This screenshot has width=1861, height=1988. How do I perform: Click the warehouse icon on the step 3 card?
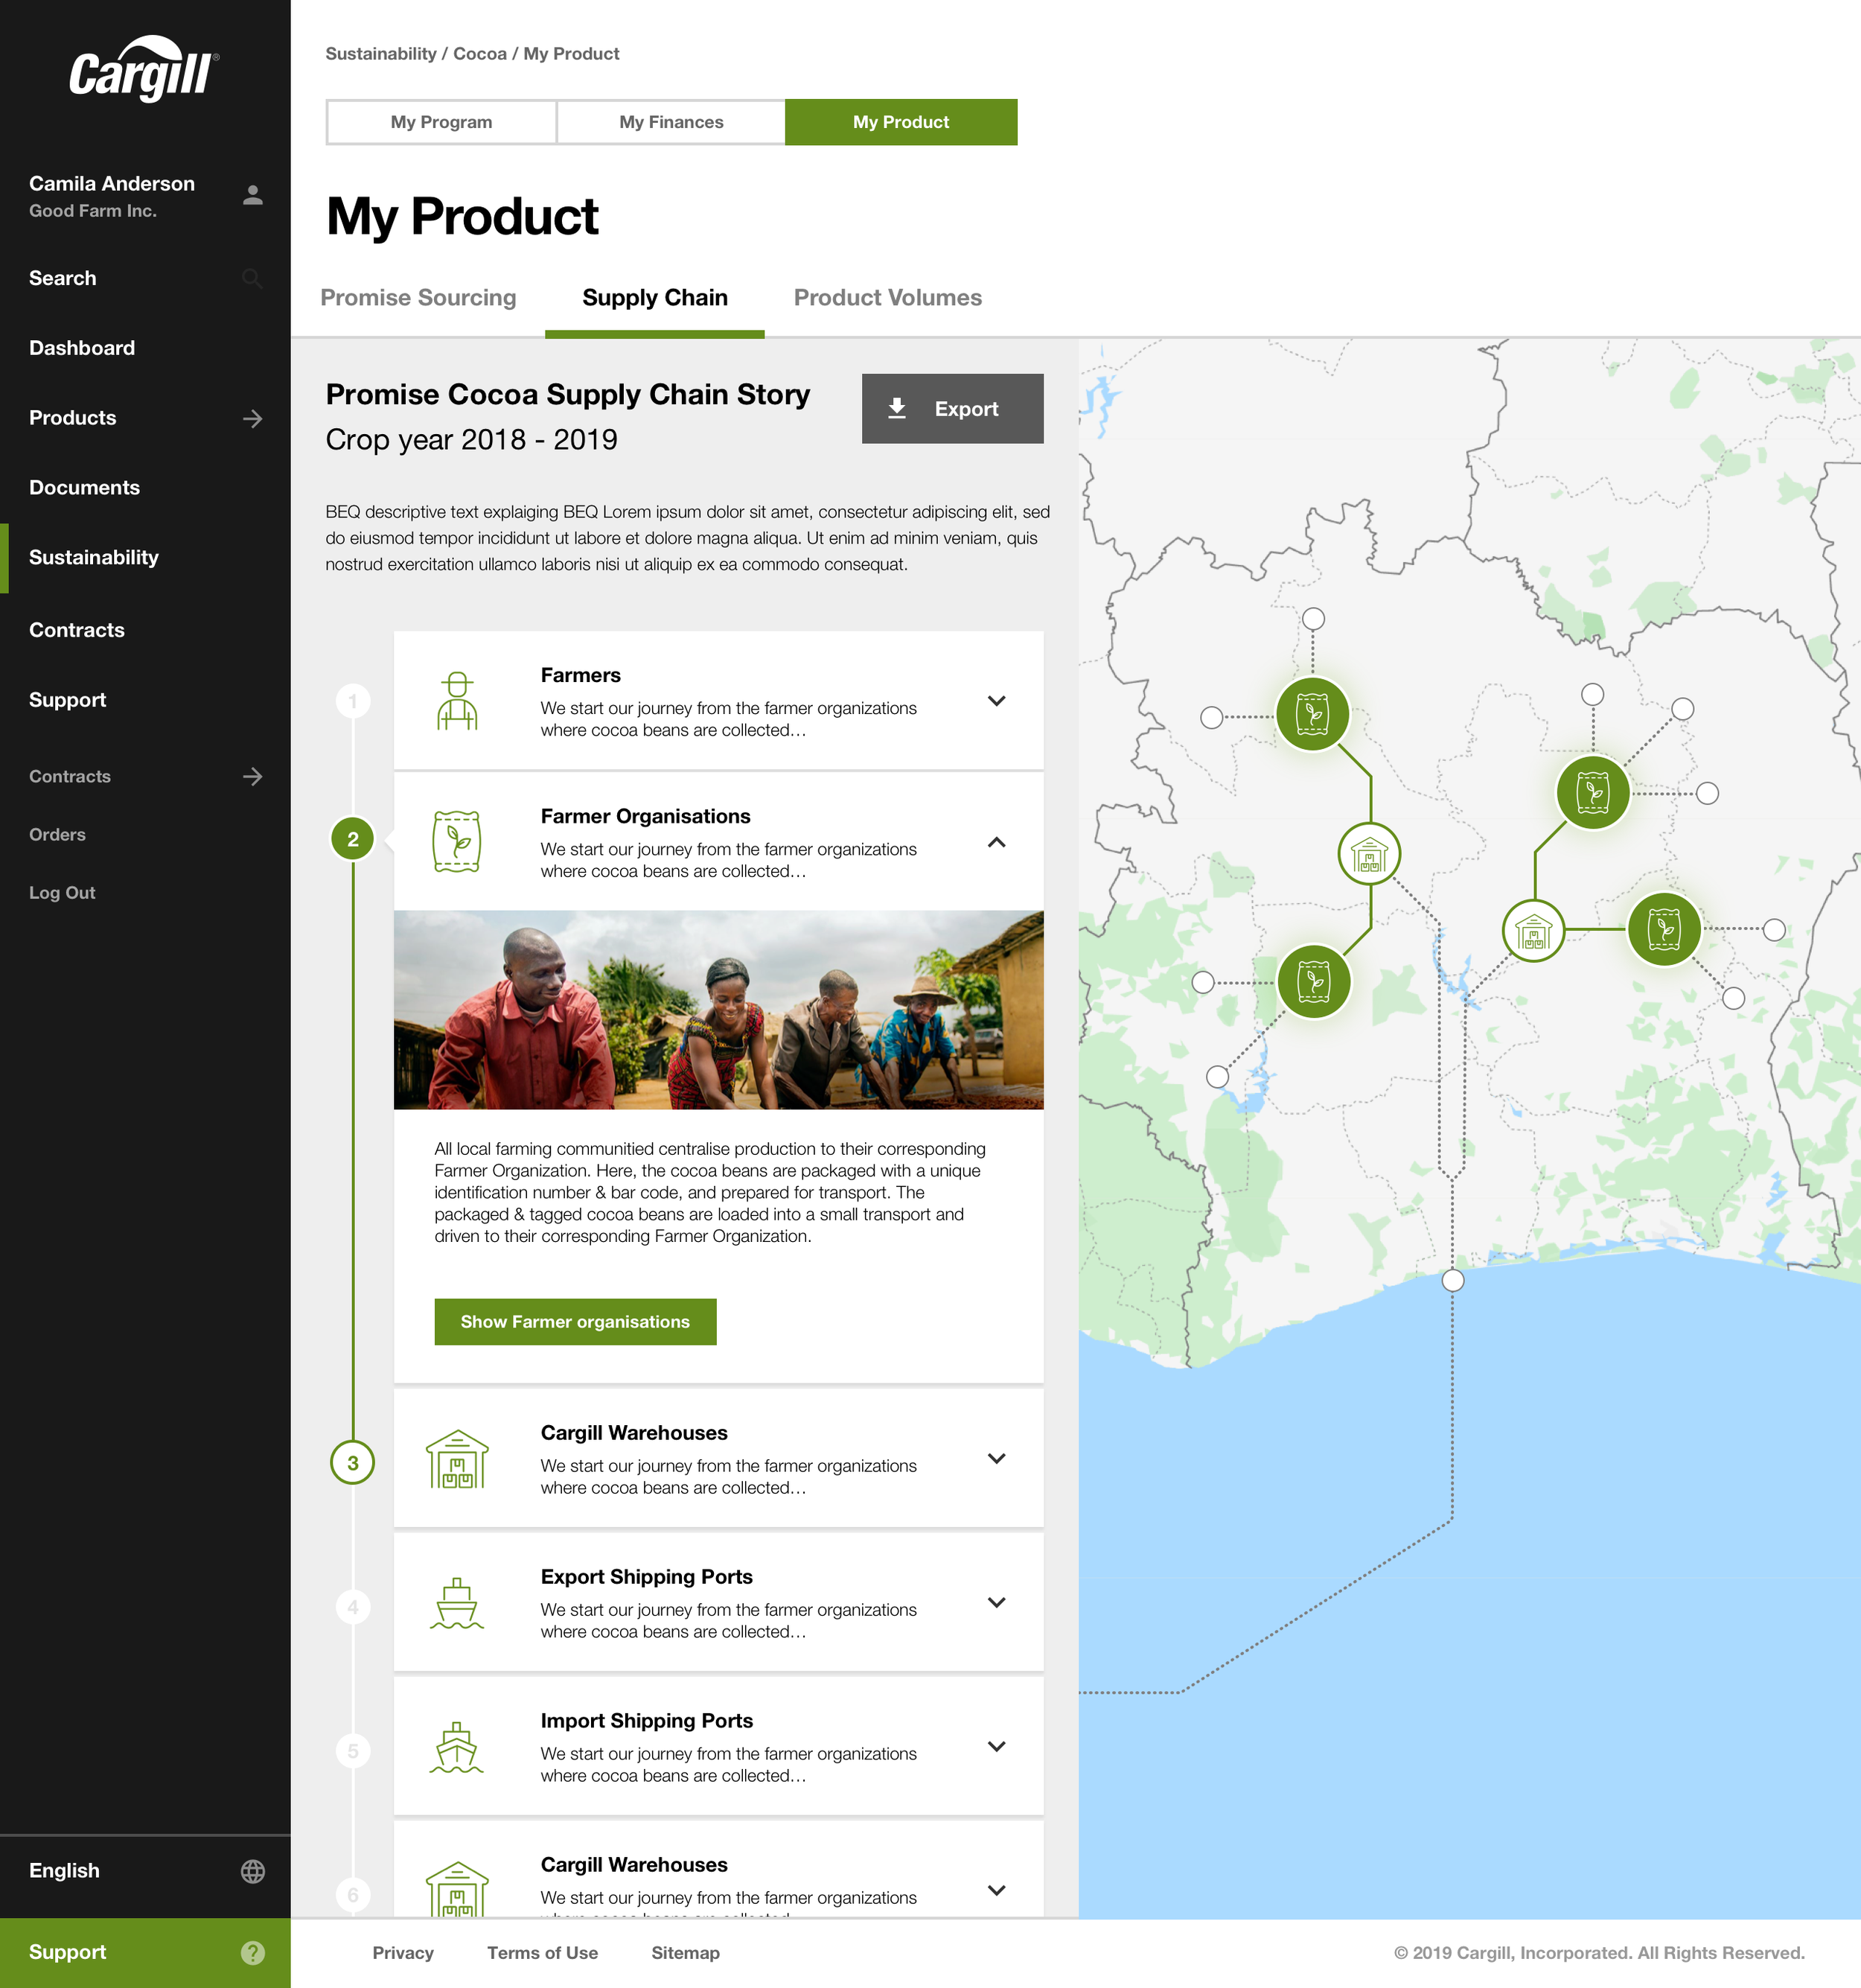pos(457,1459)
